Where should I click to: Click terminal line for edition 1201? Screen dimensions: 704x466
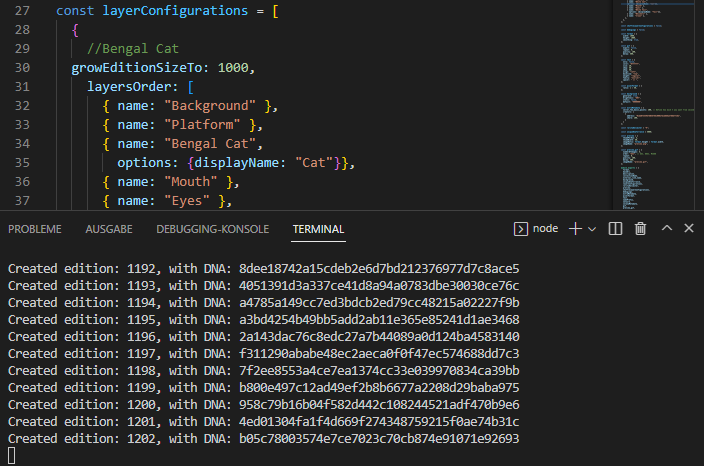coord(264,422)
